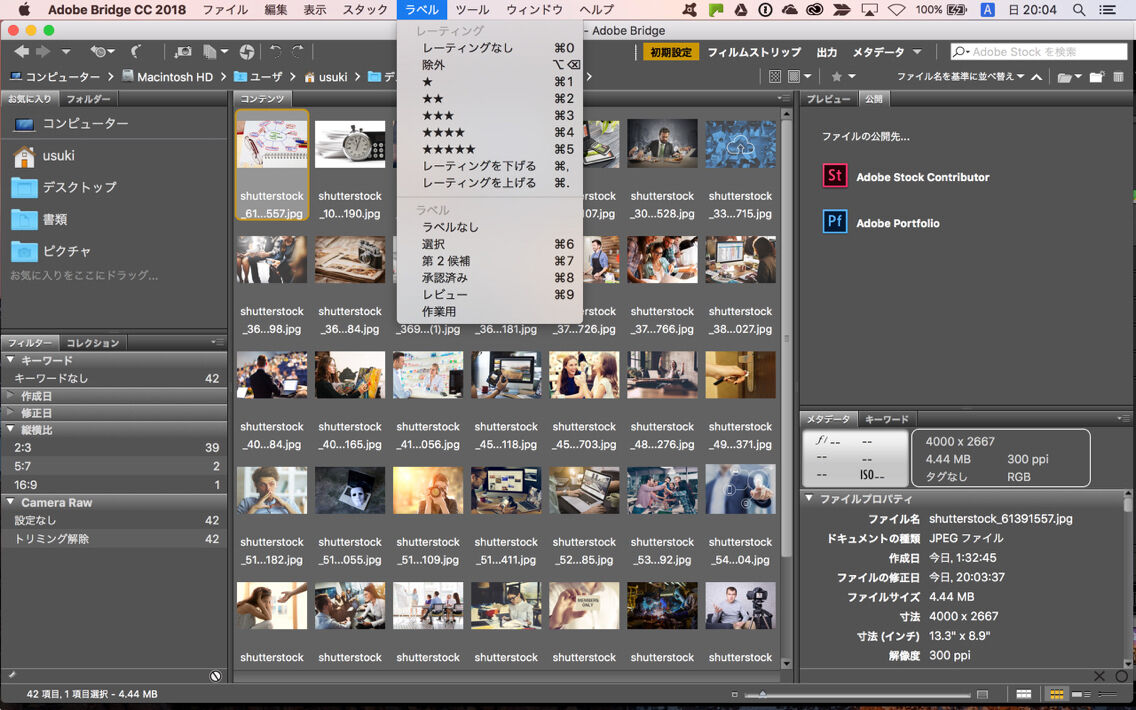This screenshot has width=1136, height=710.
Task: Click lock thumbnail grid icon
Action: coord(1023,694)
